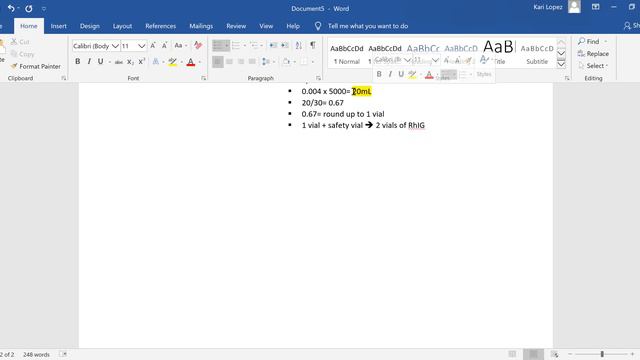Open the Paragraph settings dialog launcher
640x360 pixels.
(318, 78)
